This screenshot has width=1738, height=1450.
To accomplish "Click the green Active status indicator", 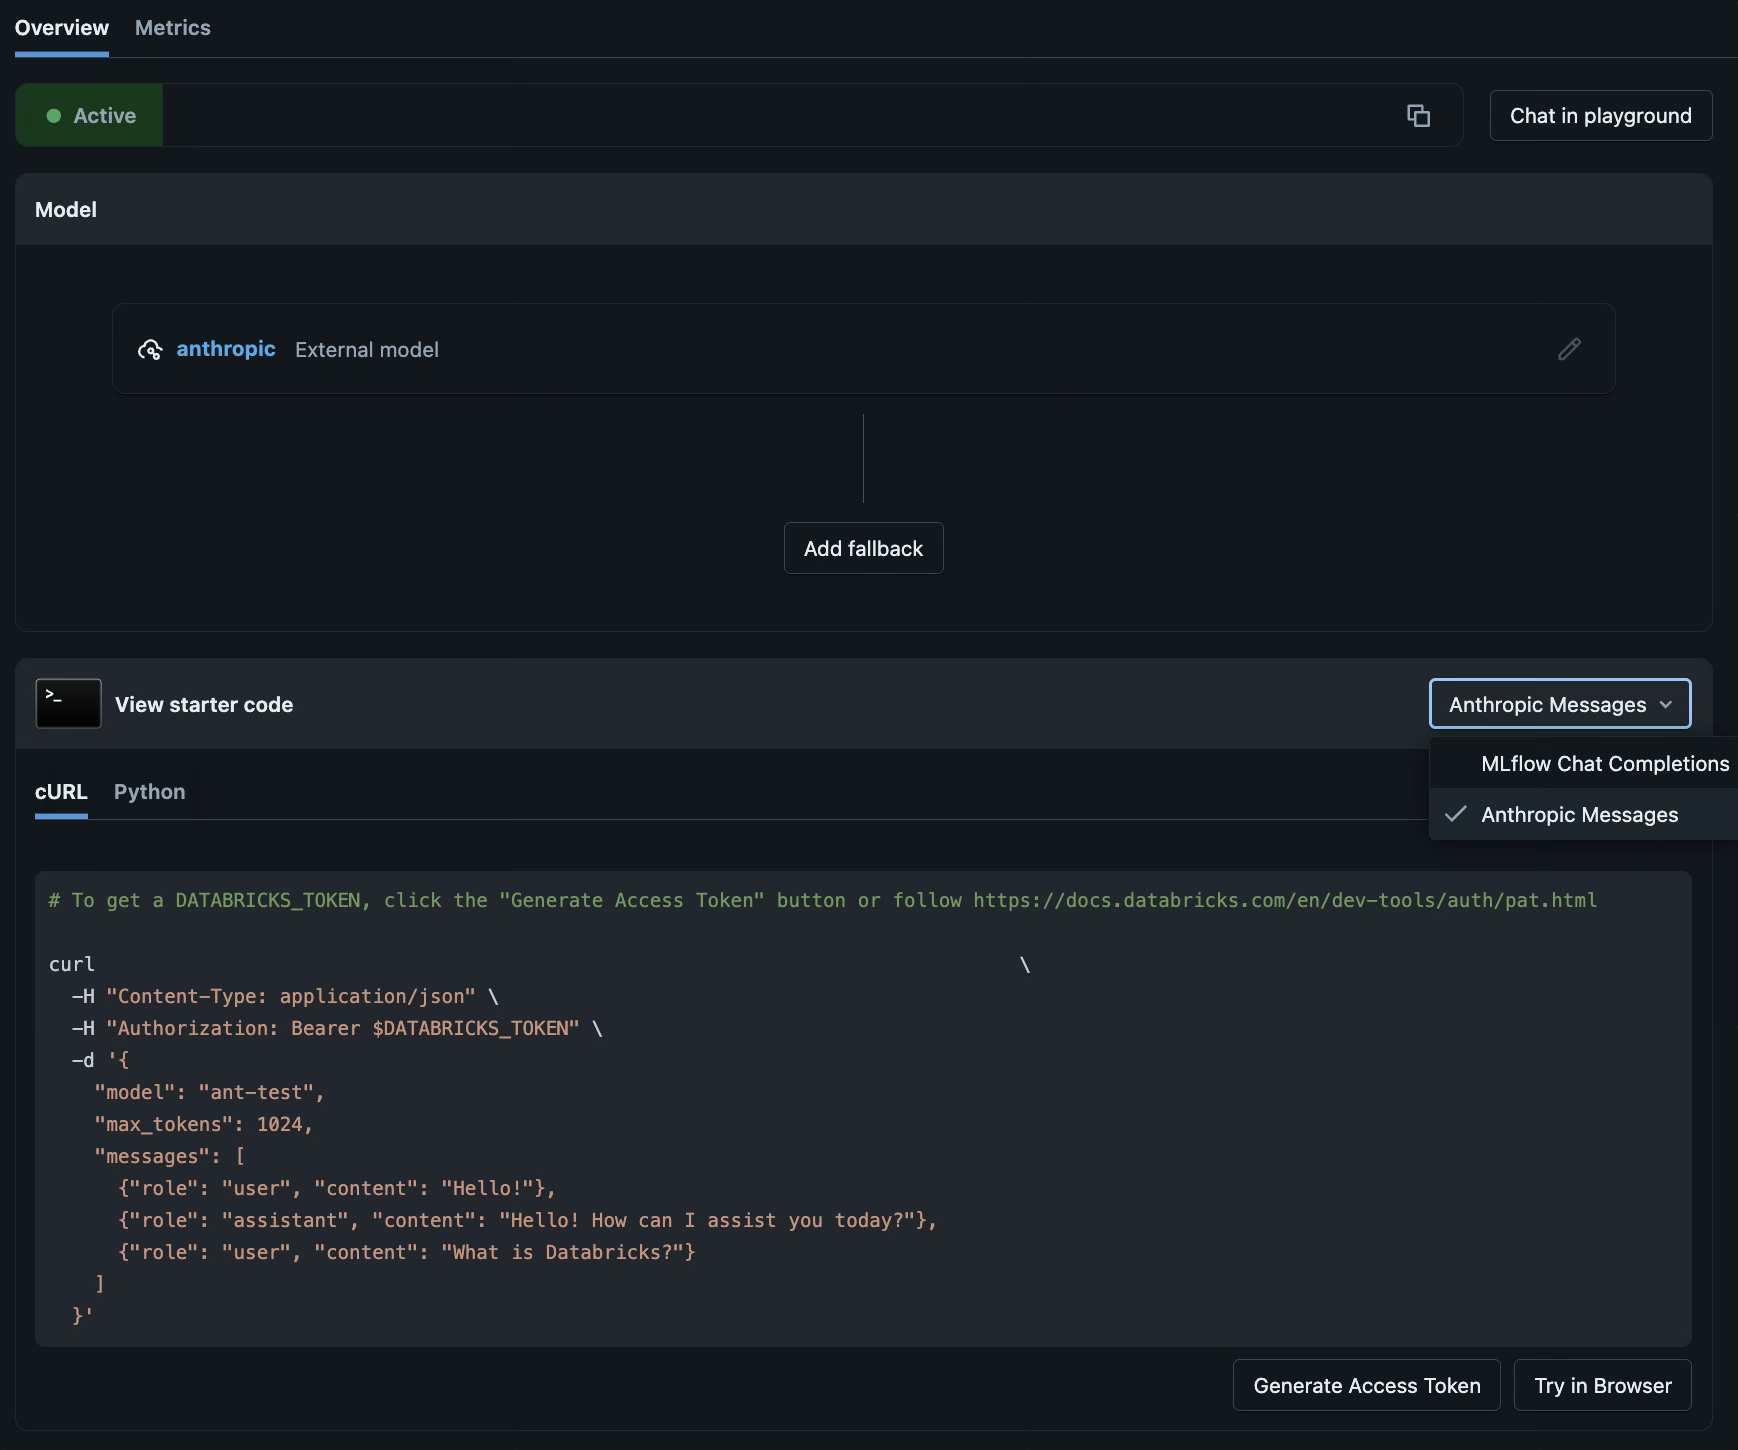I will (89, 116).
